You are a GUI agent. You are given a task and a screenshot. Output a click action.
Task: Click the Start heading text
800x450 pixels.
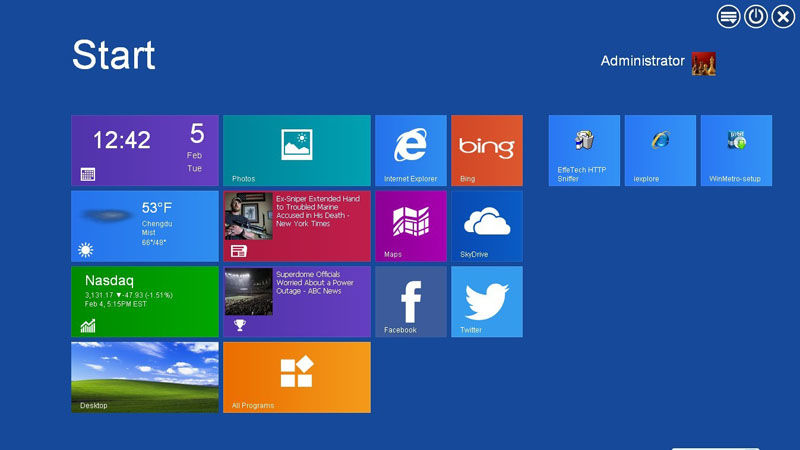[114, 55]
